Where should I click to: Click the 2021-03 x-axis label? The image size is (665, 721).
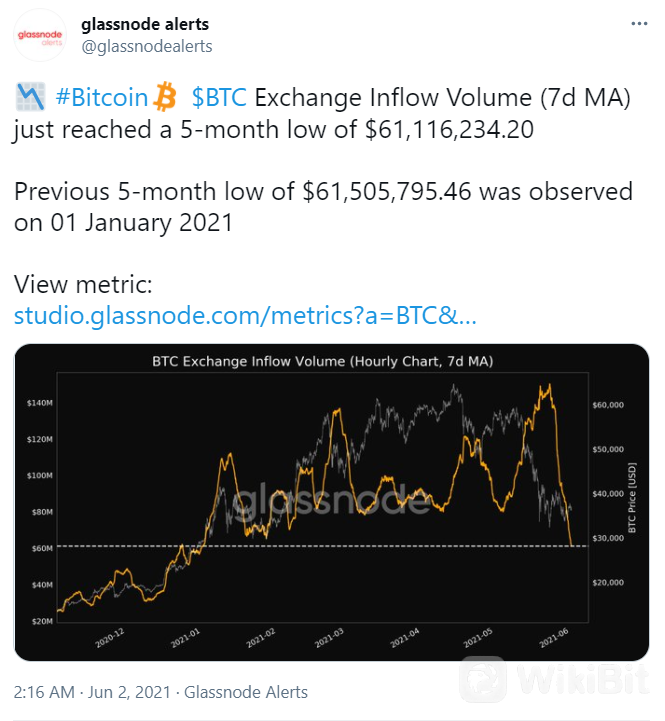click(x=329, y=638)
